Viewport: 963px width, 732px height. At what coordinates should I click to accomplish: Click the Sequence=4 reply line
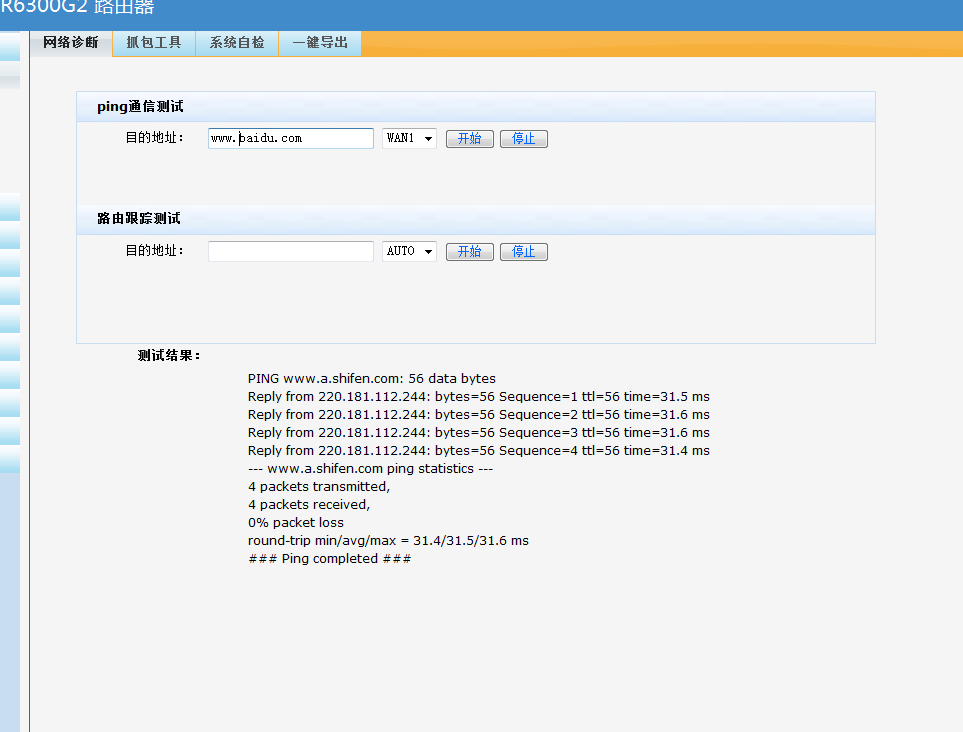point(478,451)
